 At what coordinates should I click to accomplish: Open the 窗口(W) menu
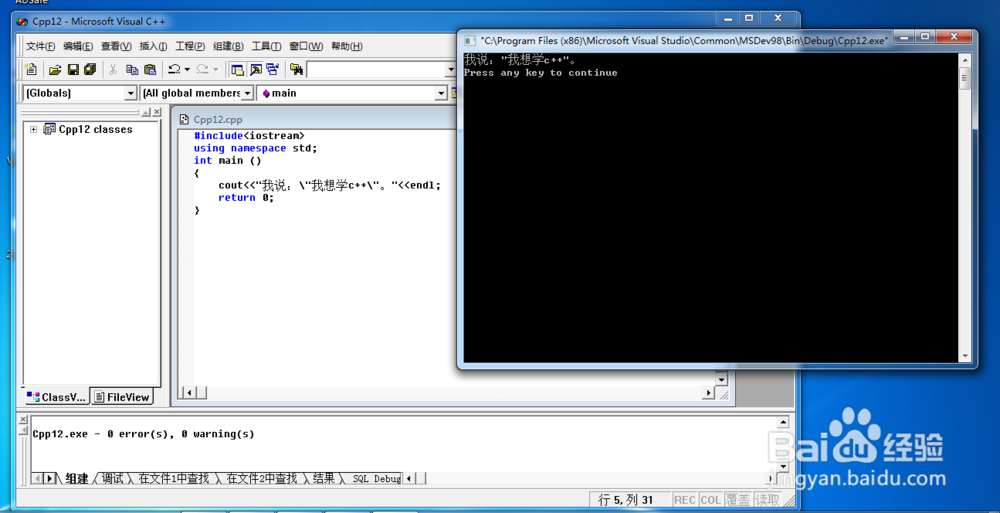pyautogui.click(x=306, y=46)
